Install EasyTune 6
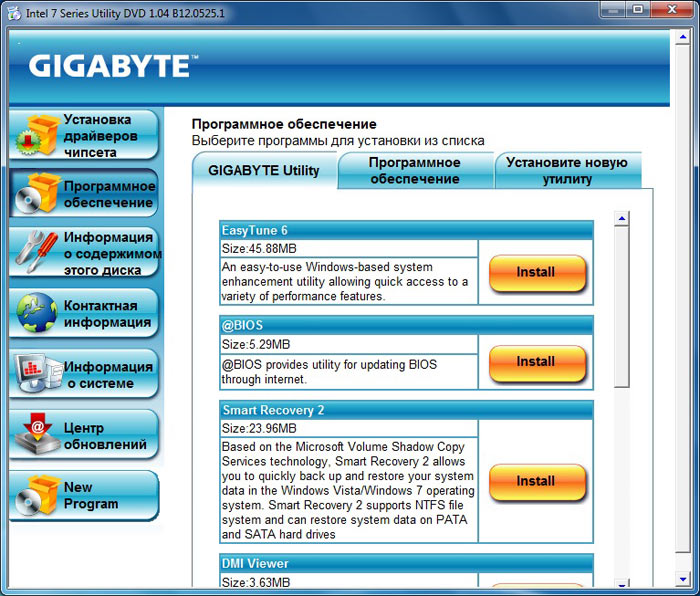 point(537,272)
